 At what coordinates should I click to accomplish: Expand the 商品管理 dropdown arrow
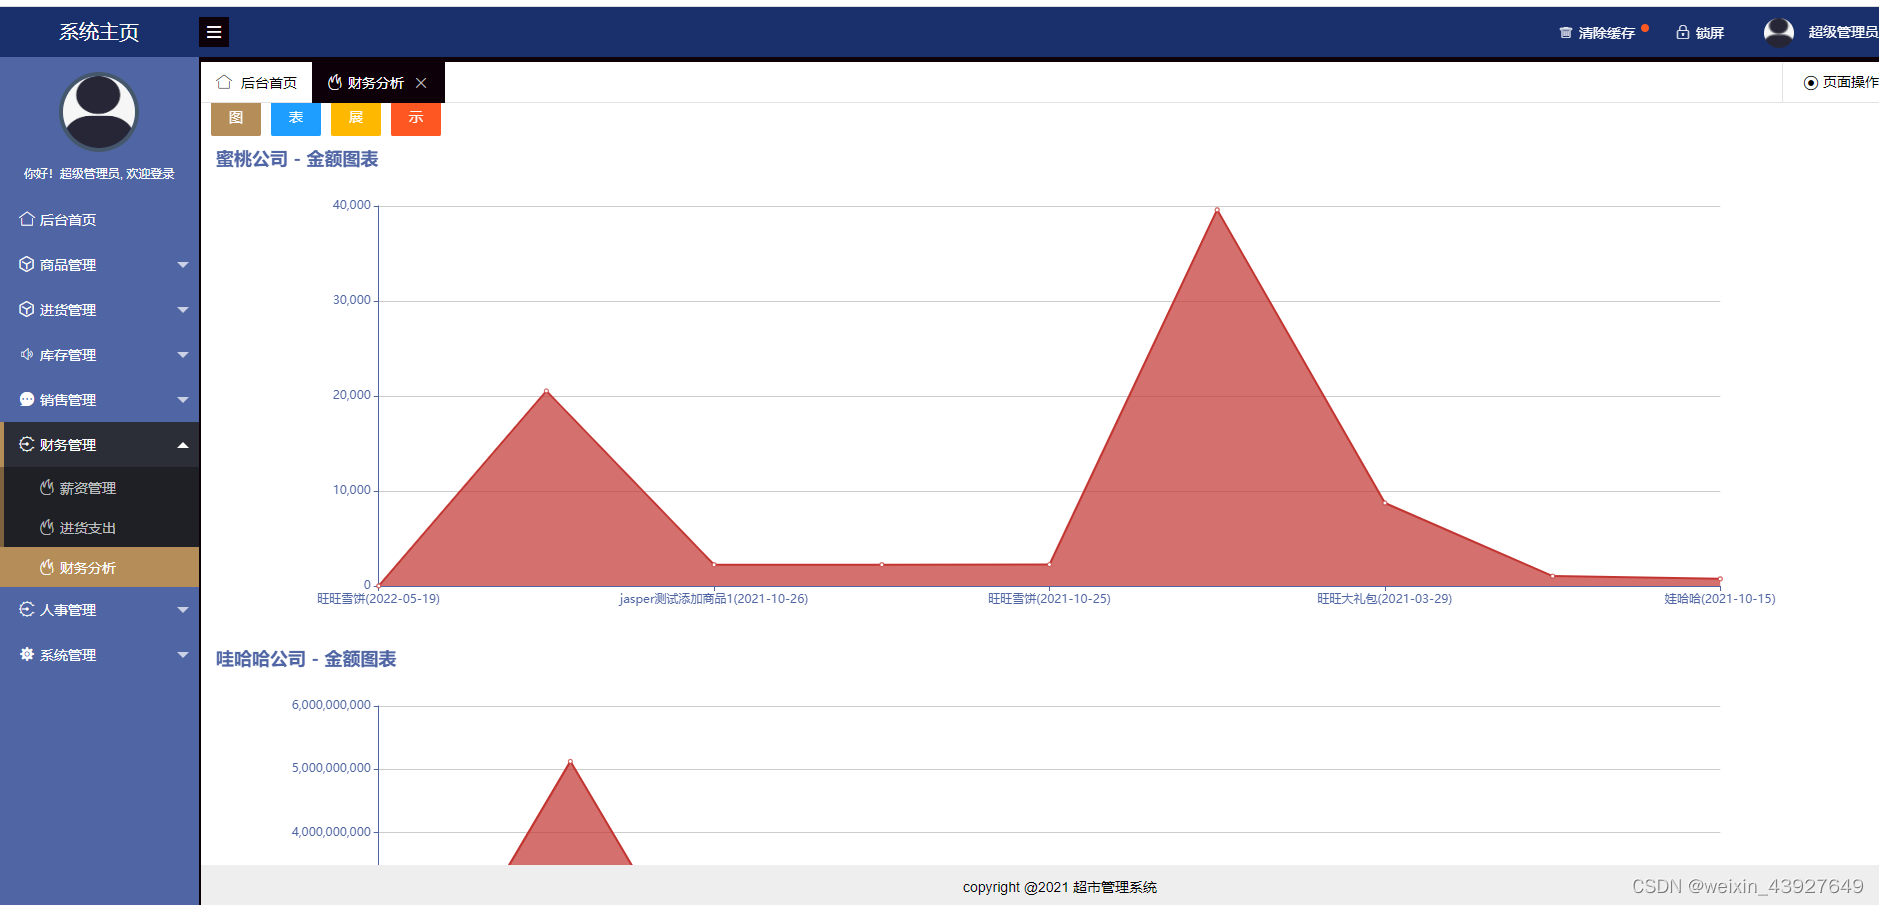click(x=183, y=265)
